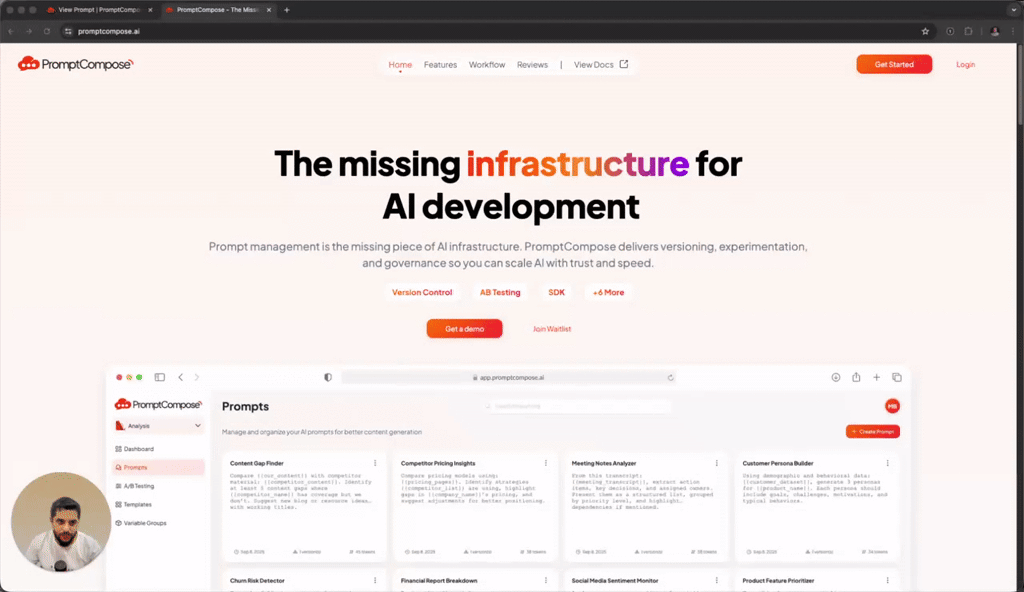Select Variable Groups in app preview sidebar
The image size is (1024, 592).
pos(158,523)
